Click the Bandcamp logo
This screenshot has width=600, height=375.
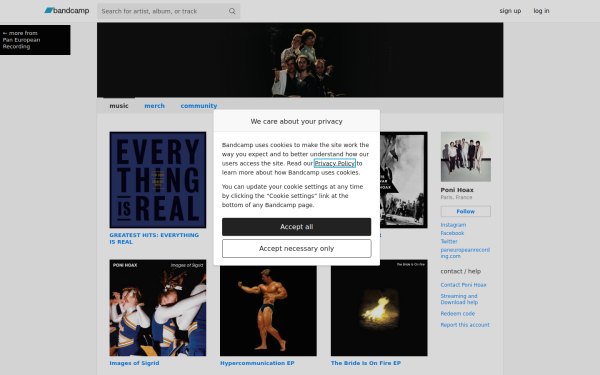(x=67, y=11)
